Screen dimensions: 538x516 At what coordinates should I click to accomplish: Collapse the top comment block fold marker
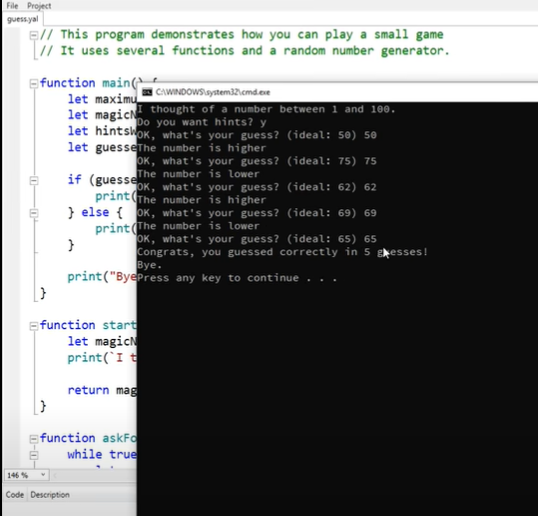click(x=34, y=35)
